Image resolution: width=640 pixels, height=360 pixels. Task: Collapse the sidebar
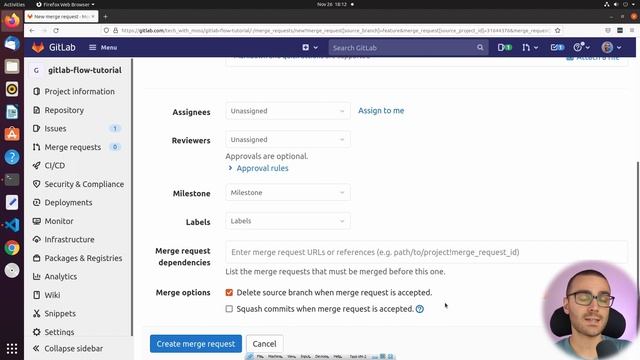[x=68, y=349]
